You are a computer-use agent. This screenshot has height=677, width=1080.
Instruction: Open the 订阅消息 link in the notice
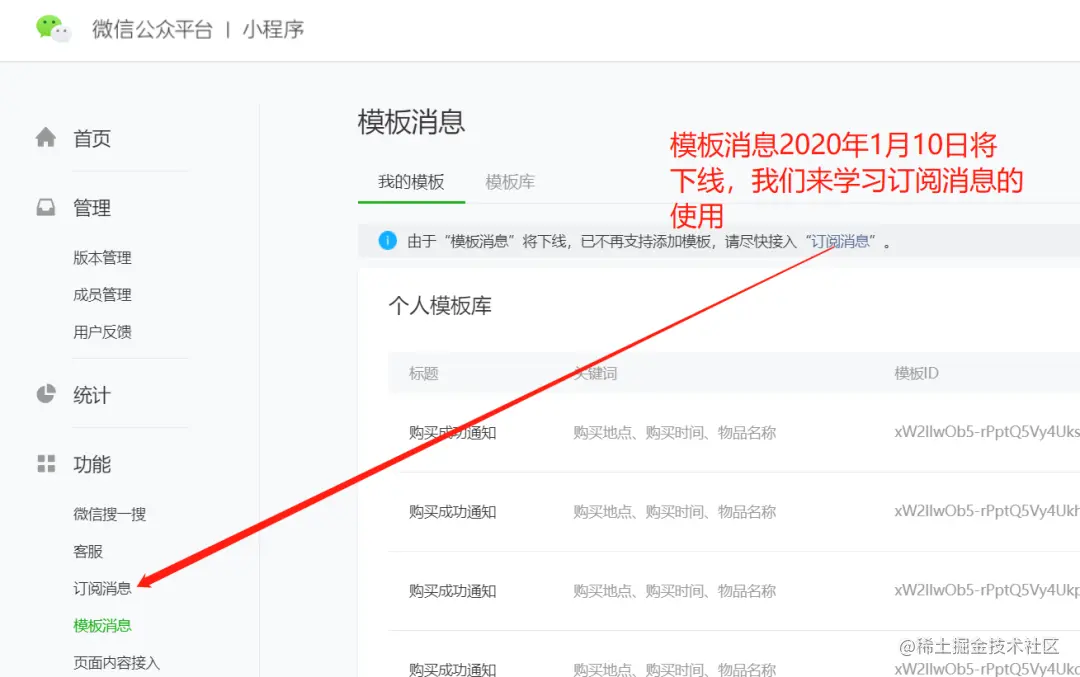tap(840, 240)
